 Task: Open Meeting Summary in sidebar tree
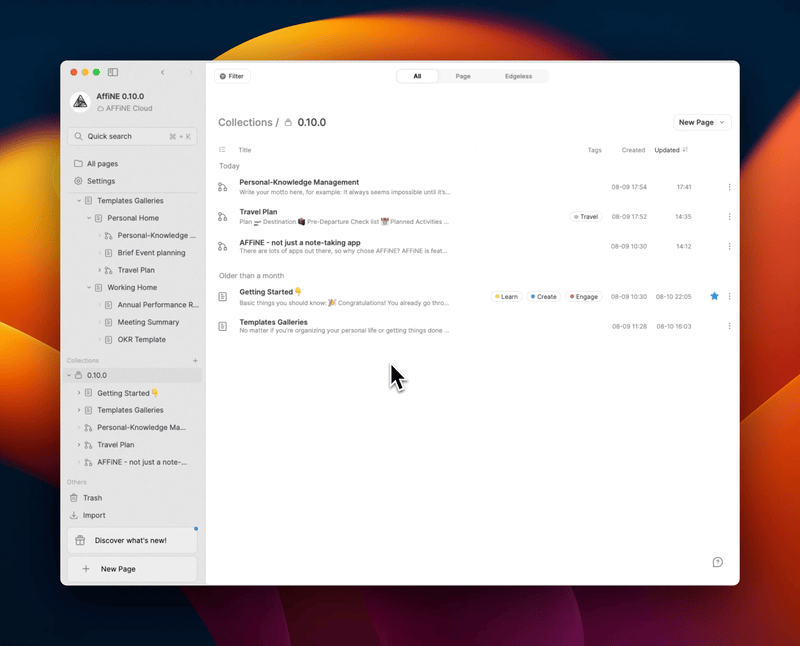click(x=148, y=322)
